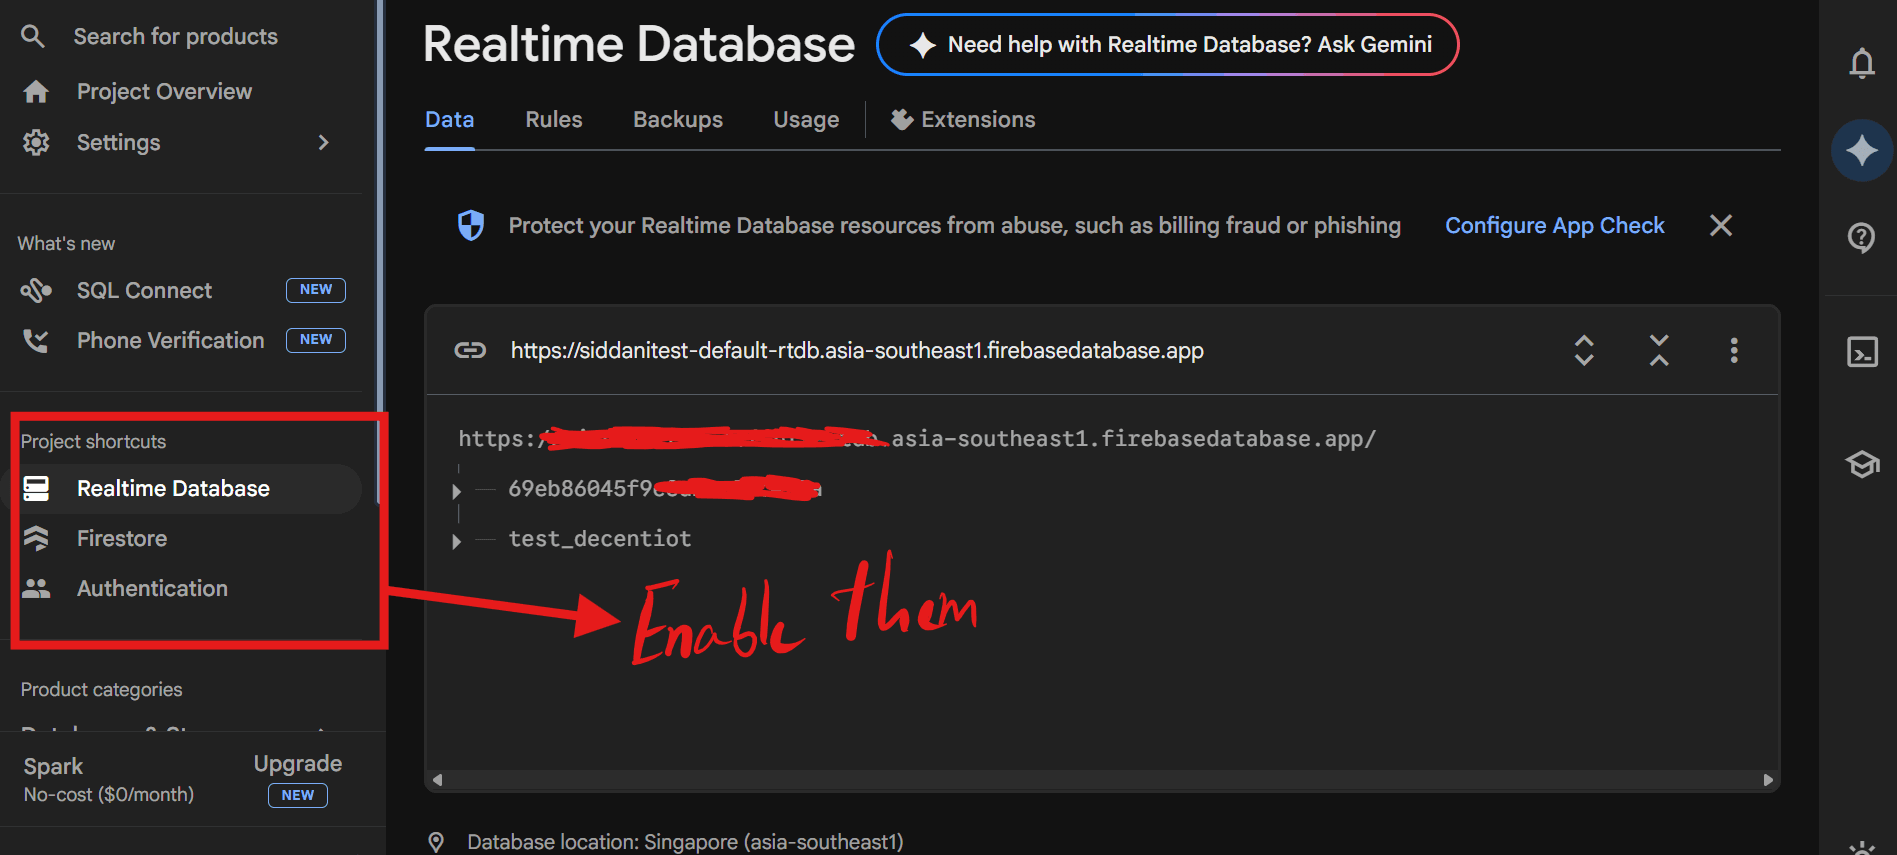1897x855 pixels.
Task: Click the database location pin icon
Action: (436, 842)
